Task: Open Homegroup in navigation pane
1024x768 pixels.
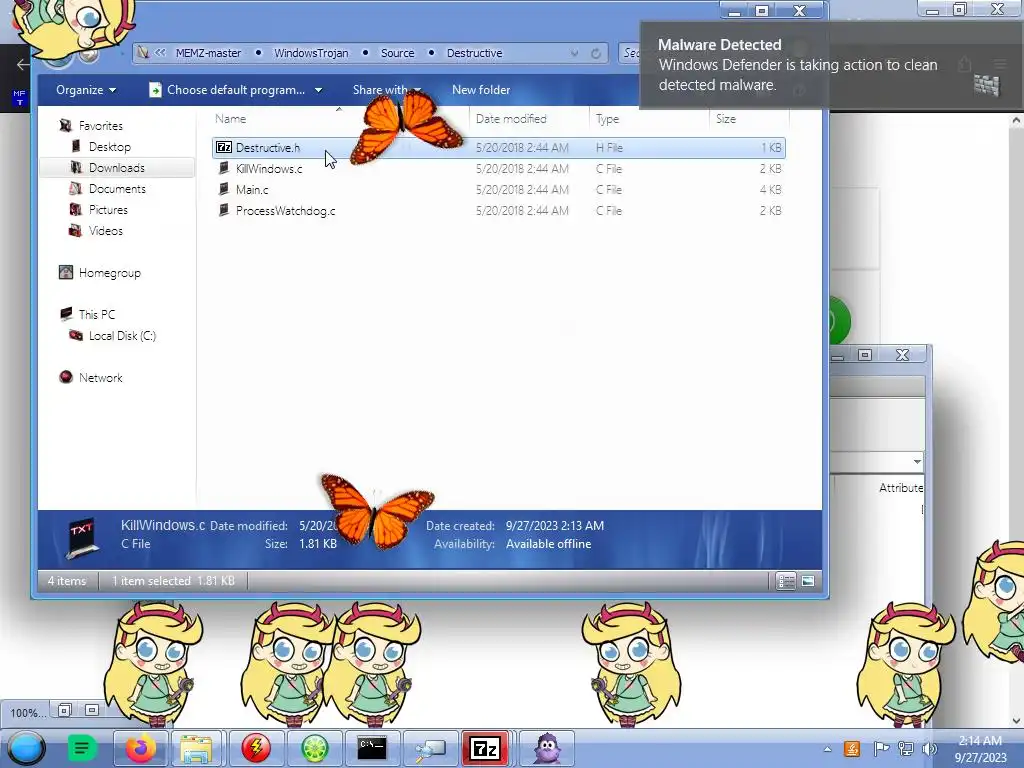Action: pos(110,273)
